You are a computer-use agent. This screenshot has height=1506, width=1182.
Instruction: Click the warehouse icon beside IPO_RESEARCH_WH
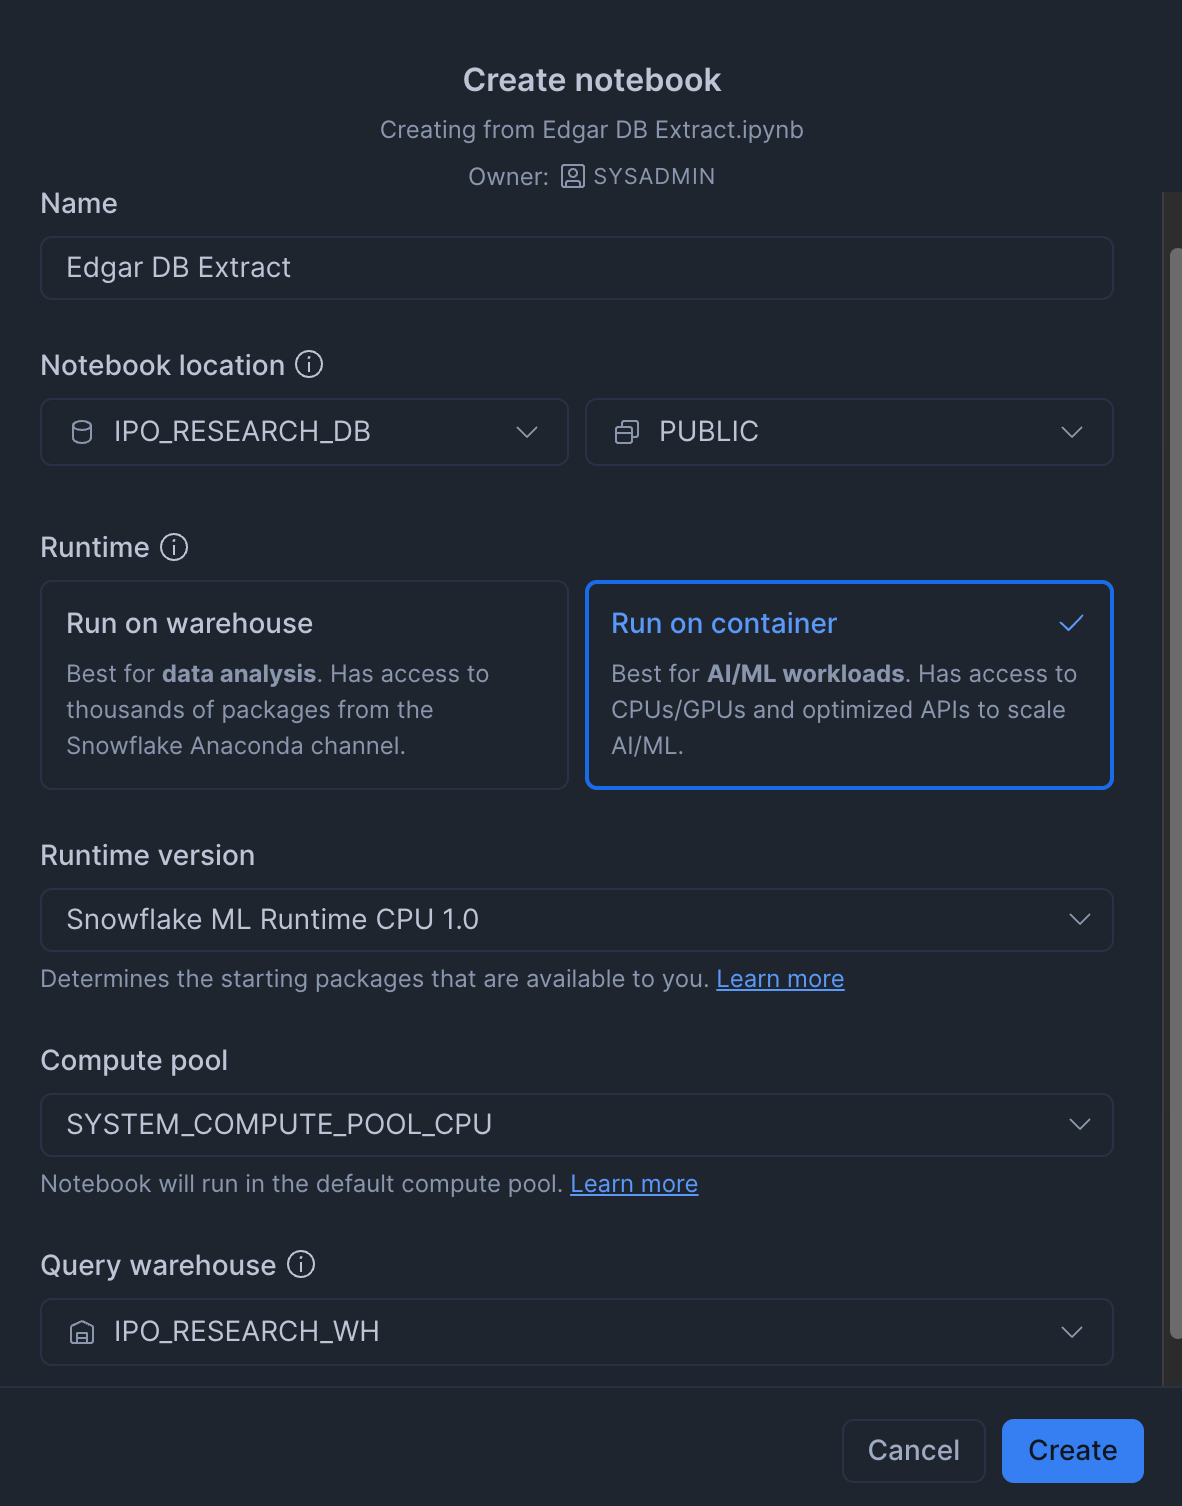click(x=82, y=1332)
